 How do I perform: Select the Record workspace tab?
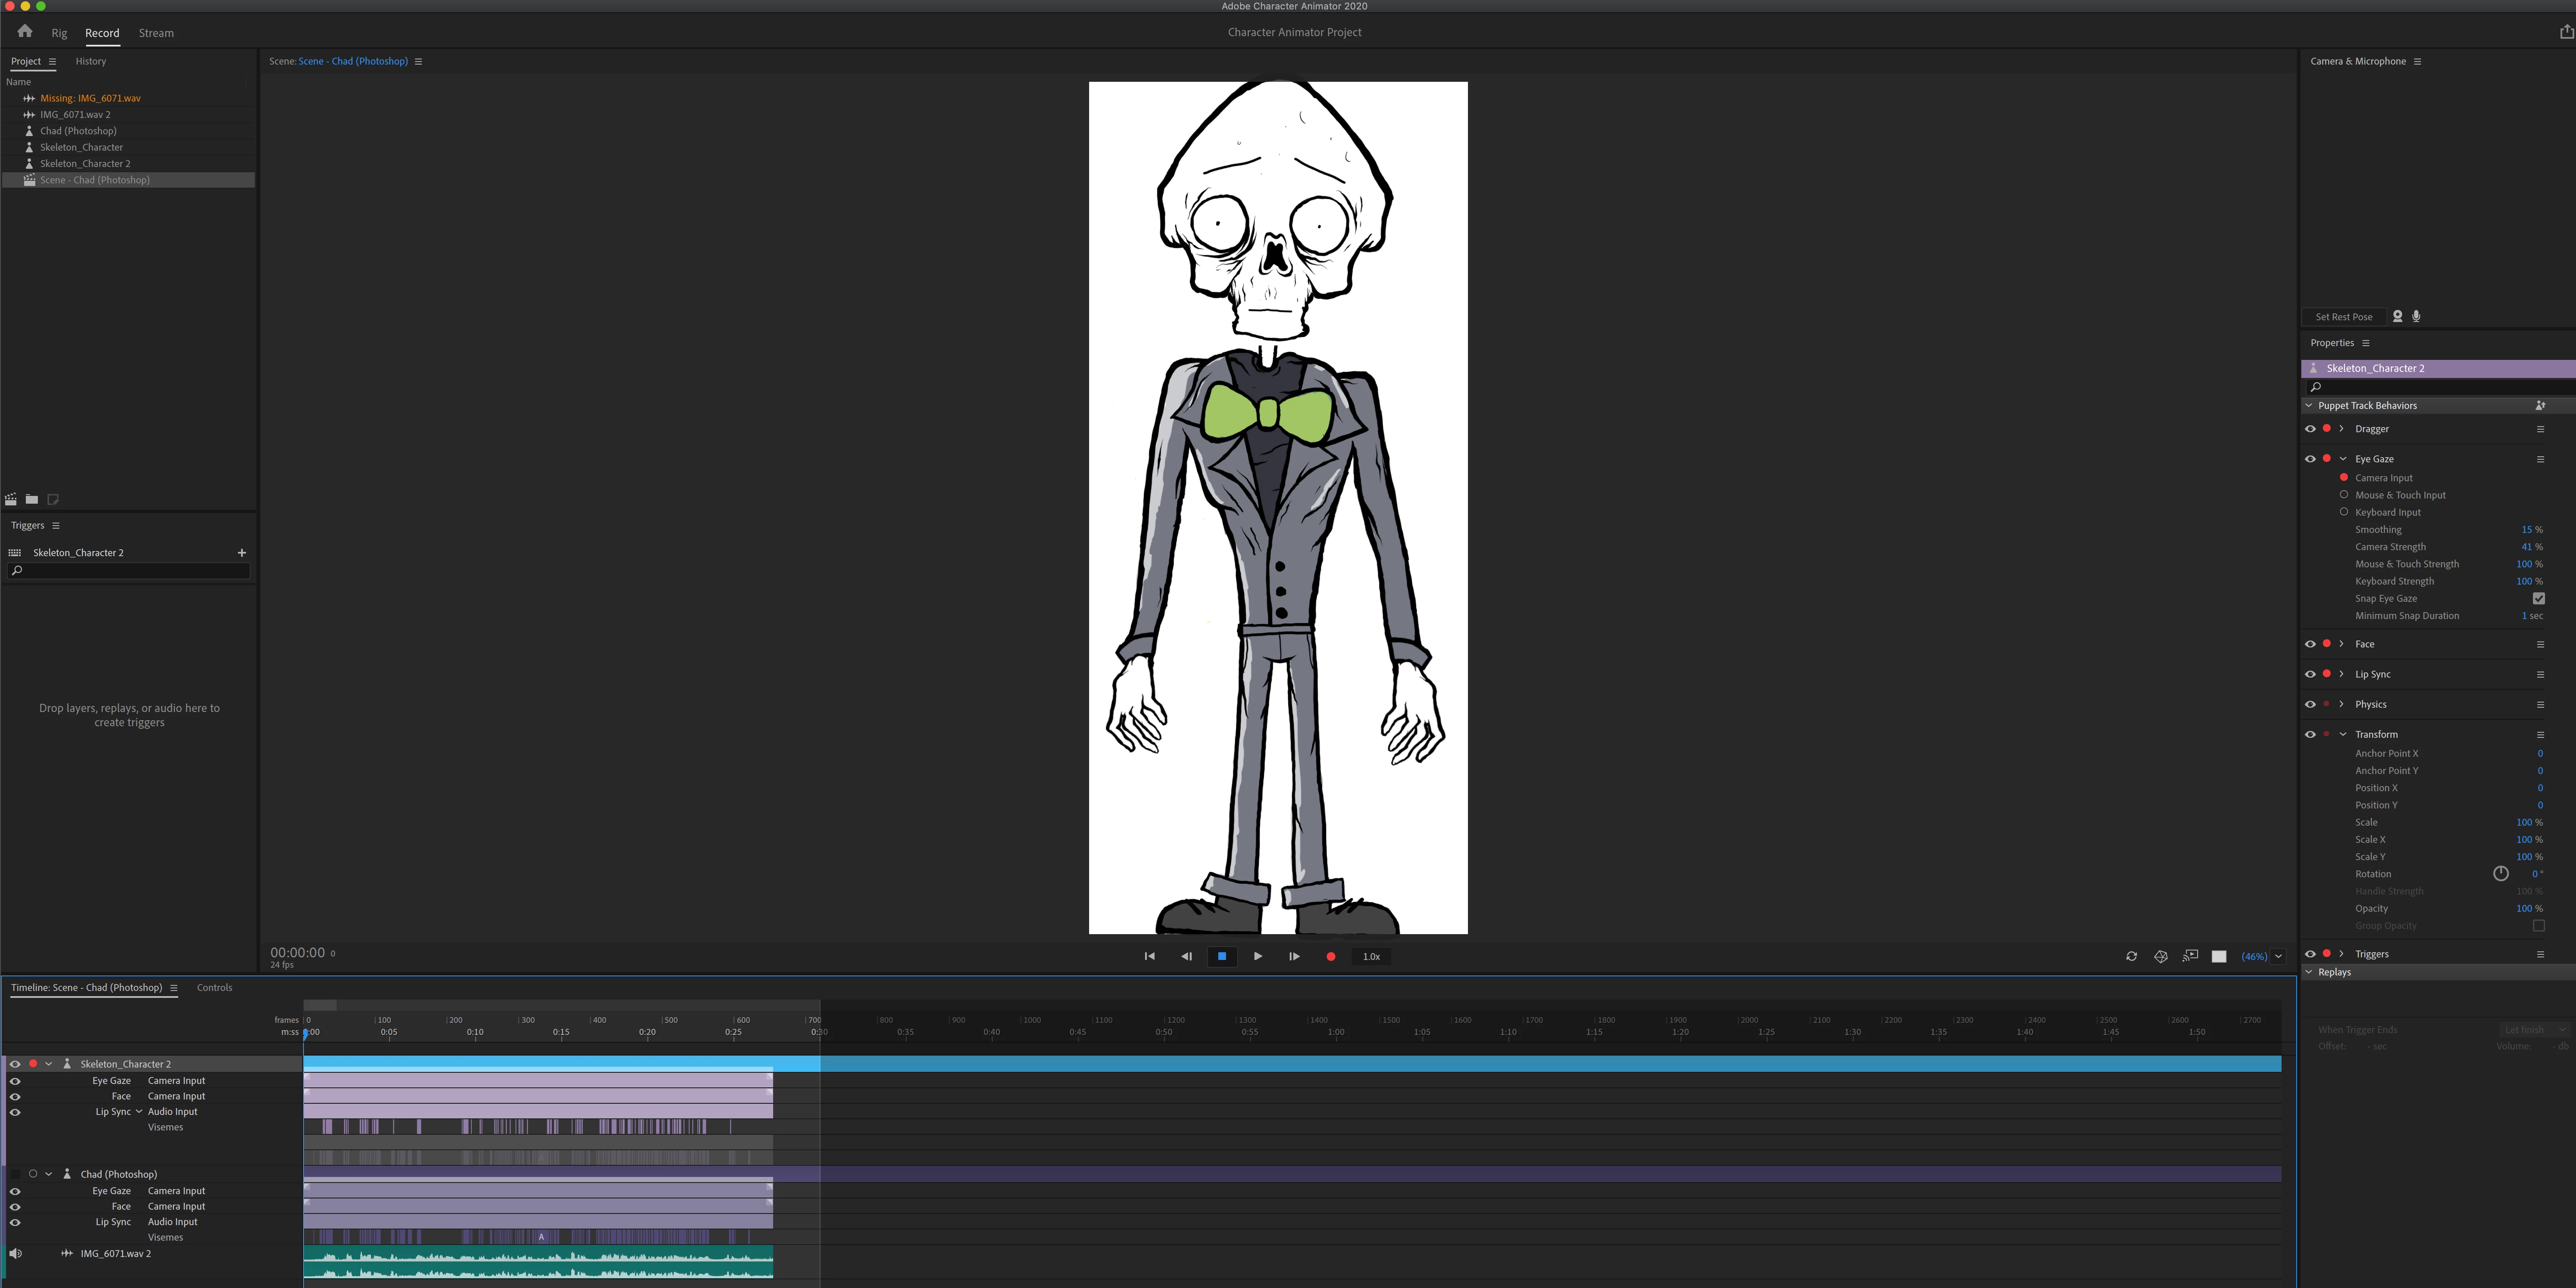102,33
